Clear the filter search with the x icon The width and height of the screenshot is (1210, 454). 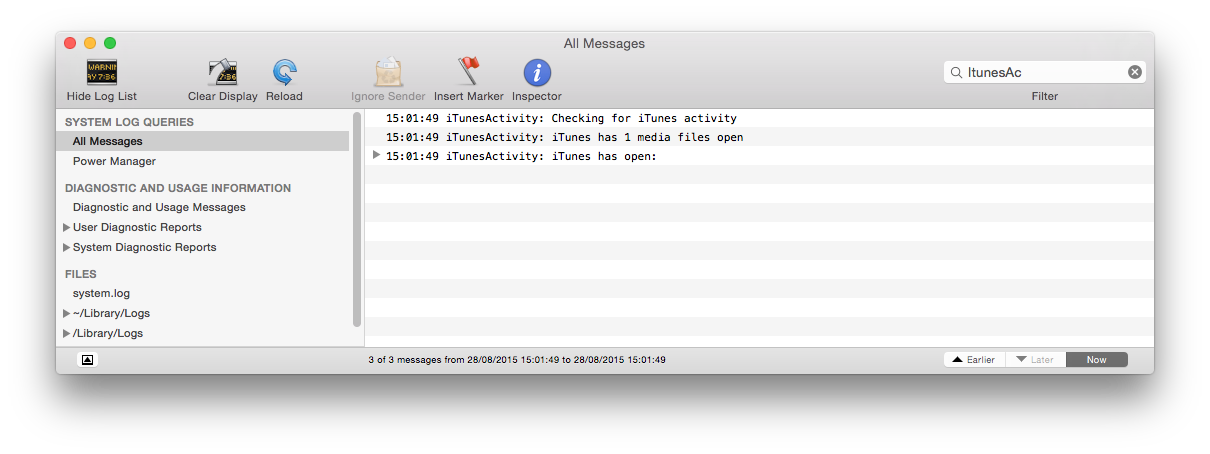point(1135,72)
